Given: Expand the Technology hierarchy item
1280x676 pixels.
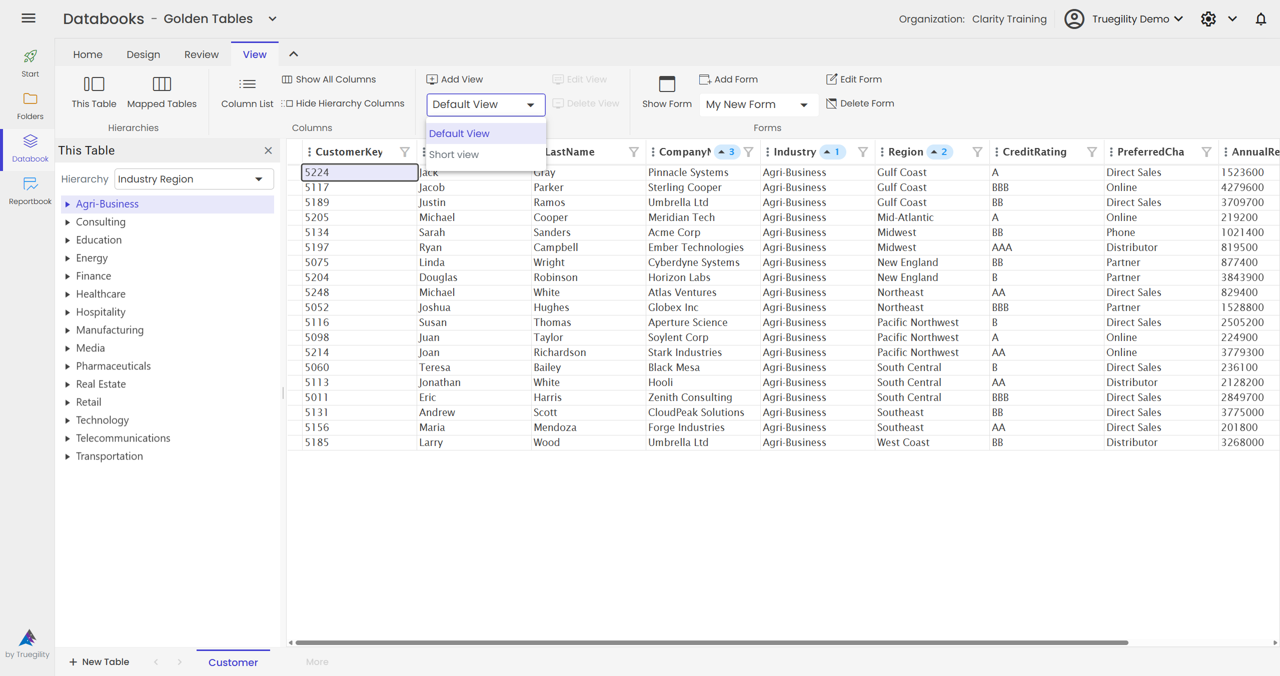Looking at the screenshot, I should click(x=65, y=419).
